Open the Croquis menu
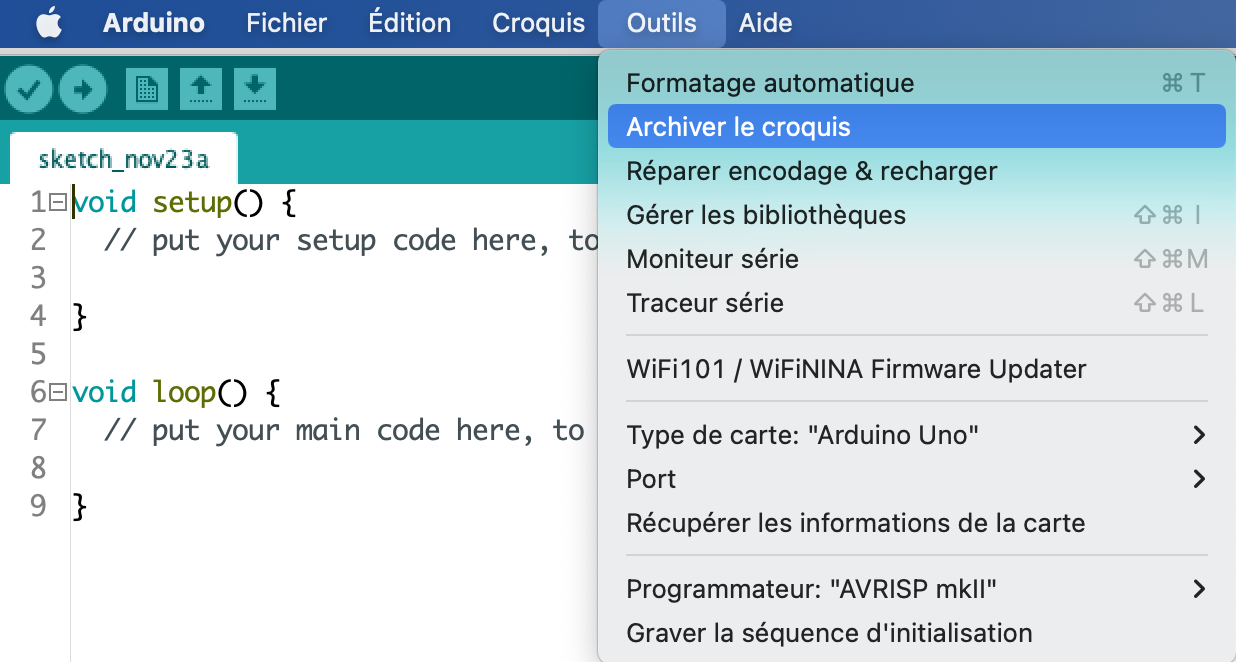Screen dimensions: 1236x662 pos(539,23)
